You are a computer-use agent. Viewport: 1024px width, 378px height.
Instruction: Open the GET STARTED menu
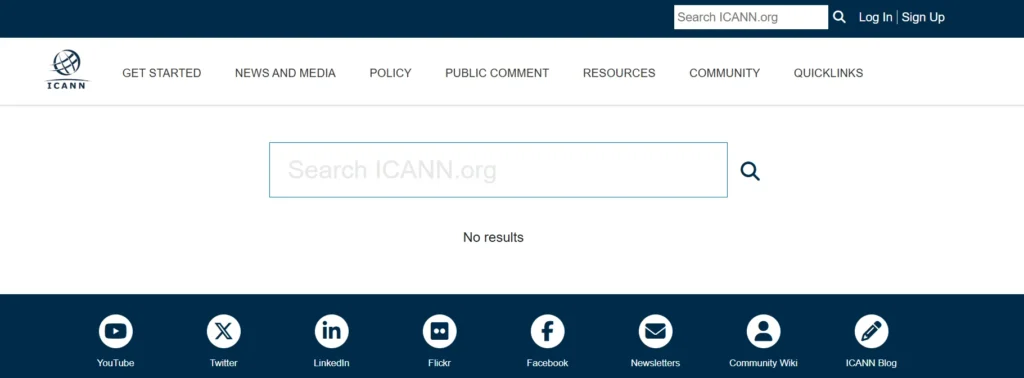coord(161,73)
